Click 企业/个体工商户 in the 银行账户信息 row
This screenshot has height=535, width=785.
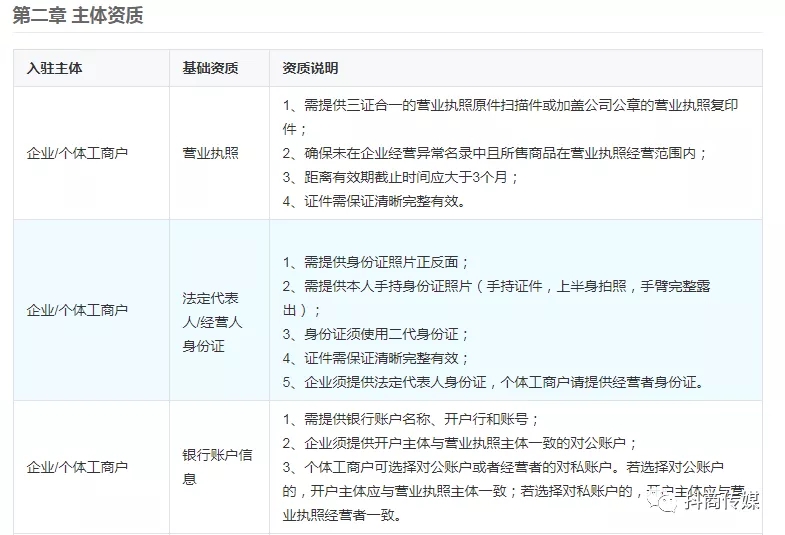pos(77,466)
